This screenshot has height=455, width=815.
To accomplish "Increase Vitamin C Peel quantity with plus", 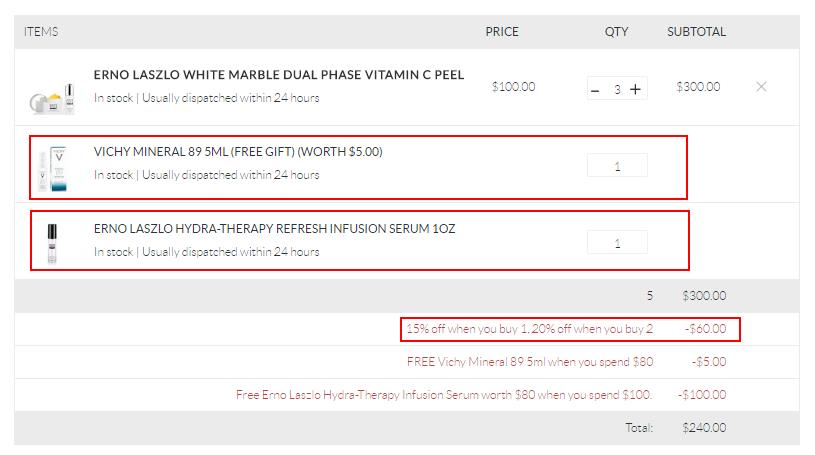I will pos(635,89).
